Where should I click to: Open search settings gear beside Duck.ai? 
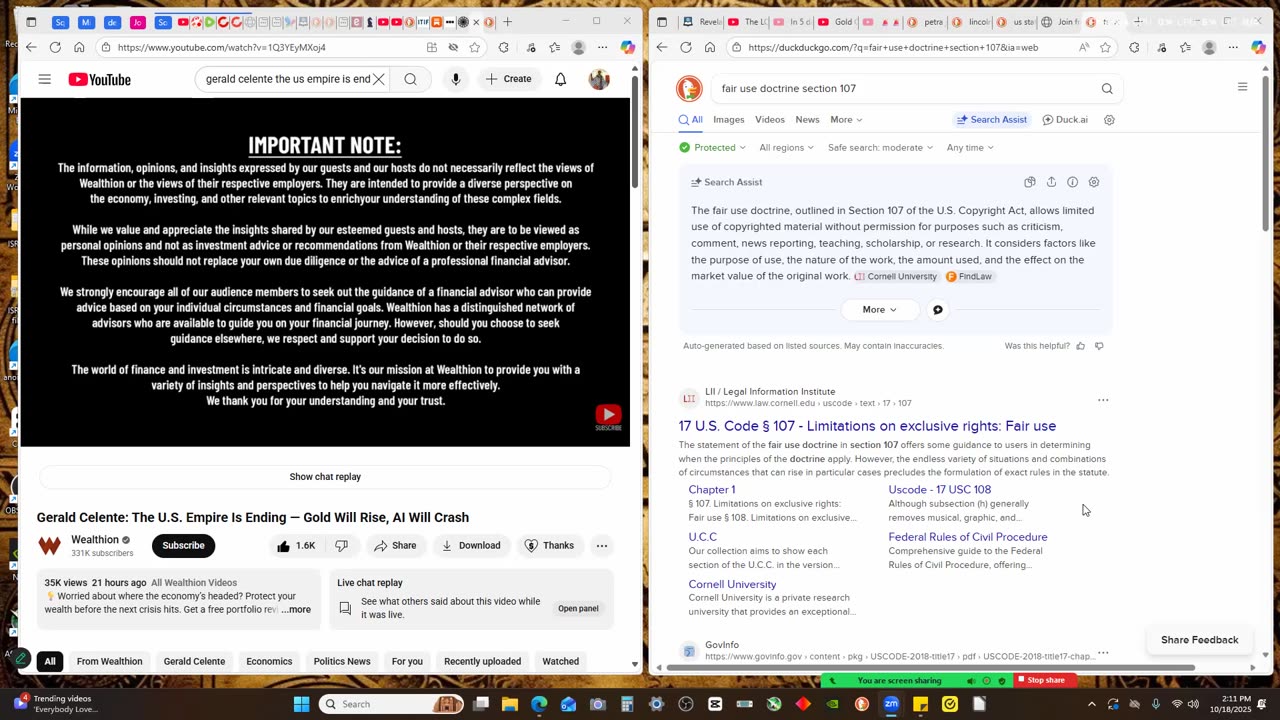pyautogui.click(x=1109, y=119)
